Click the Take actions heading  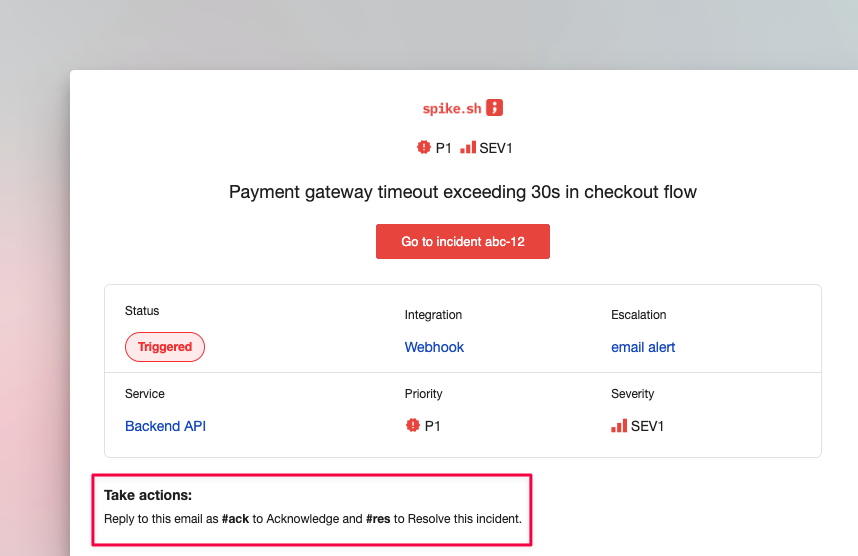(x=148, y=495)
